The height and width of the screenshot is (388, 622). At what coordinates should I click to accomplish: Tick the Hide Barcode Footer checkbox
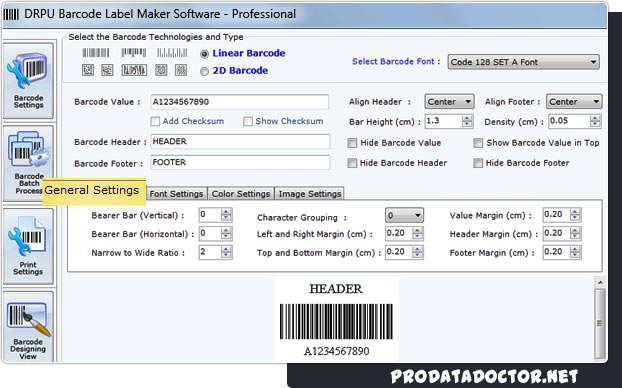coord(478,163)
